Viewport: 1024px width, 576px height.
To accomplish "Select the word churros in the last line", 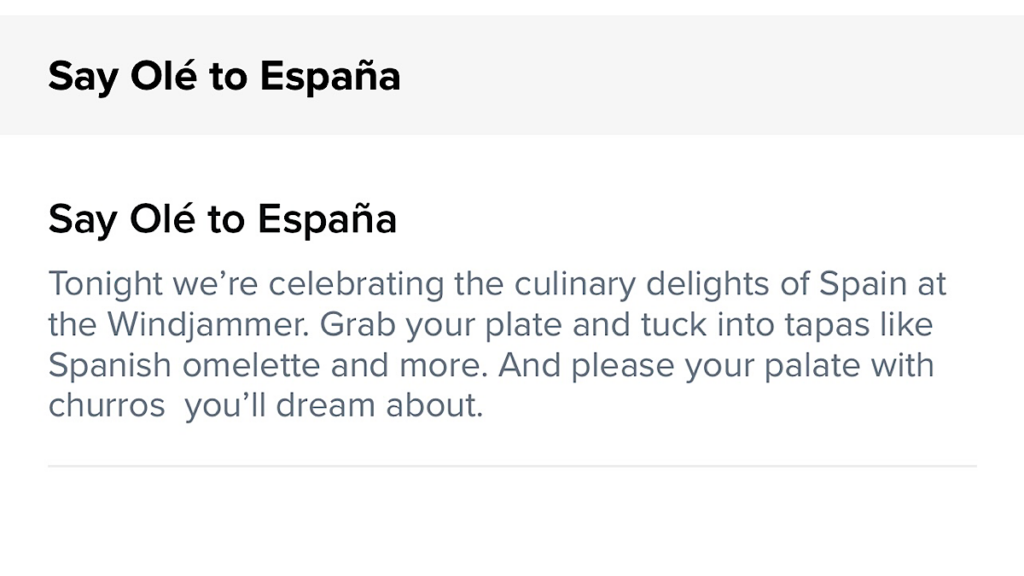I will click(106, 406).
